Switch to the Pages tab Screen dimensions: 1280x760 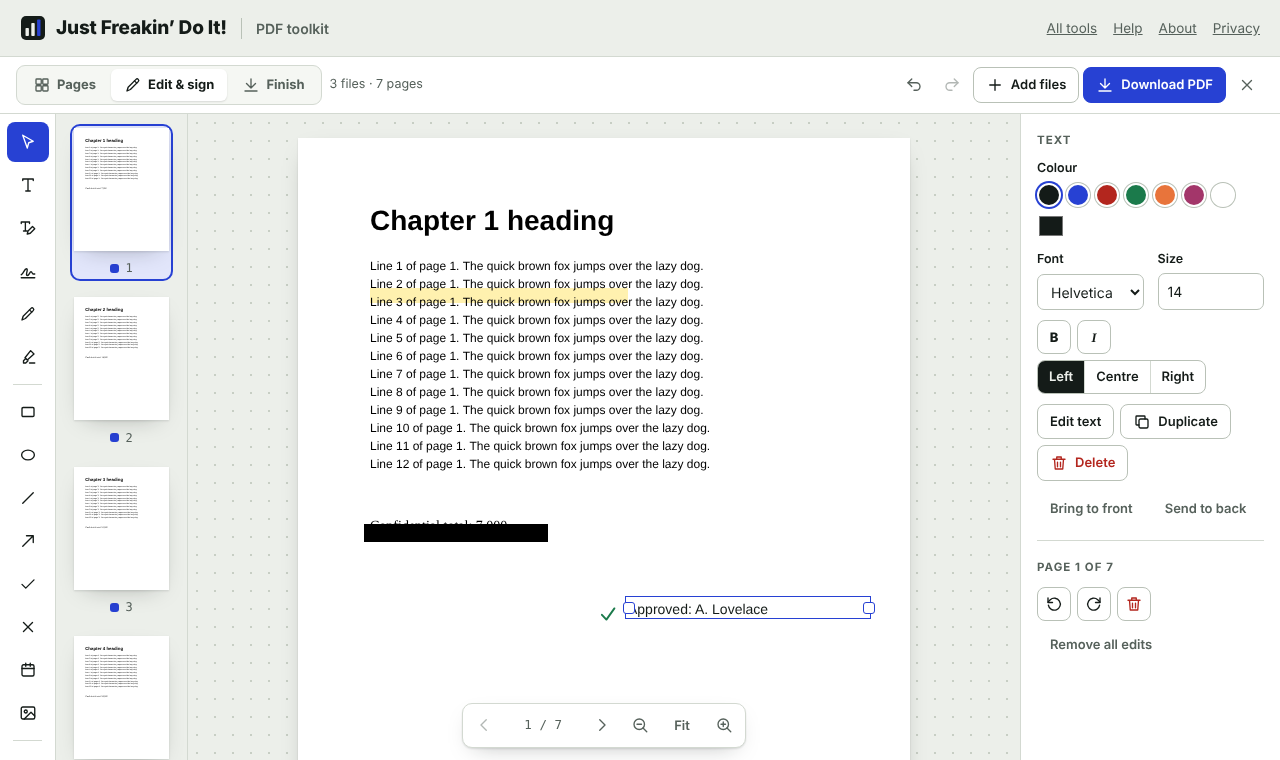point(65,85)
